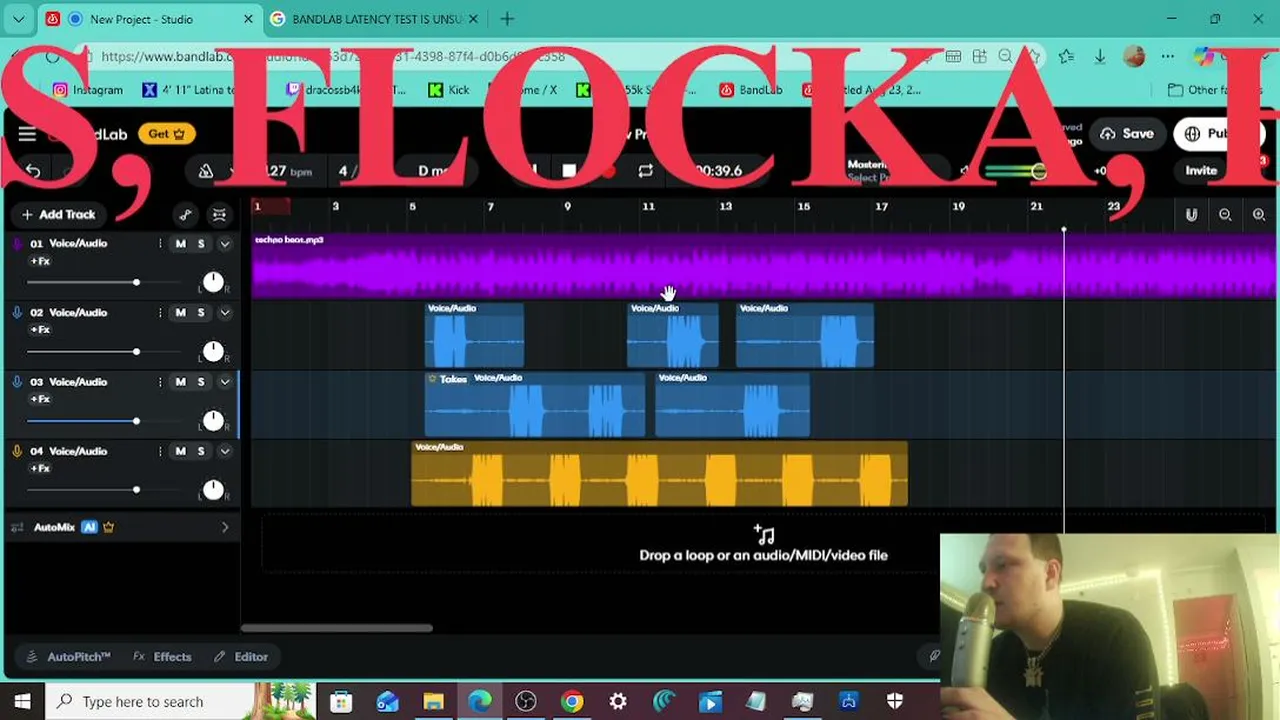The image size is (1280, 720).
Task: Mute track 04 Voice/Audio
Action: click(x=181, y=451)
